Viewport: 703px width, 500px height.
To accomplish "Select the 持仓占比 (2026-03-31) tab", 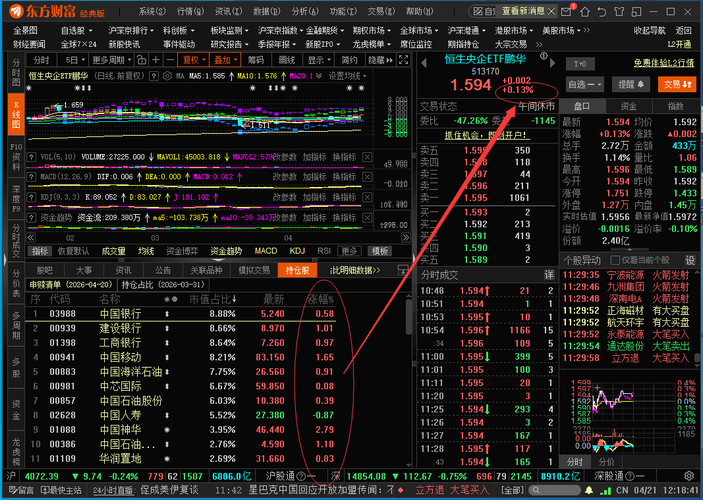I will click(x=163, y=284).
